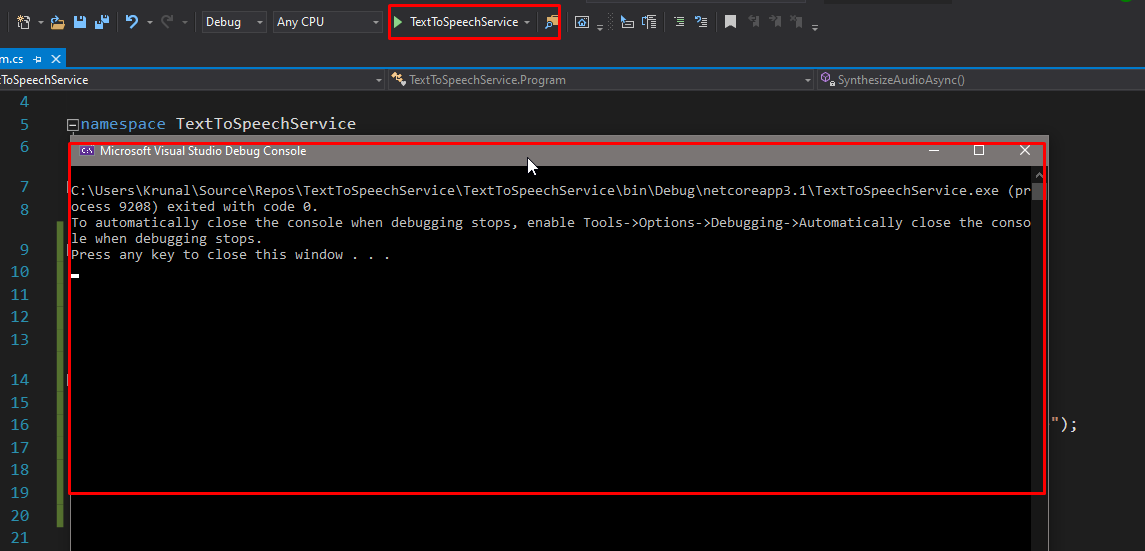Comment out the selected lines
The width and height of the screenshot is (1145, 551).
pos(679,22)
